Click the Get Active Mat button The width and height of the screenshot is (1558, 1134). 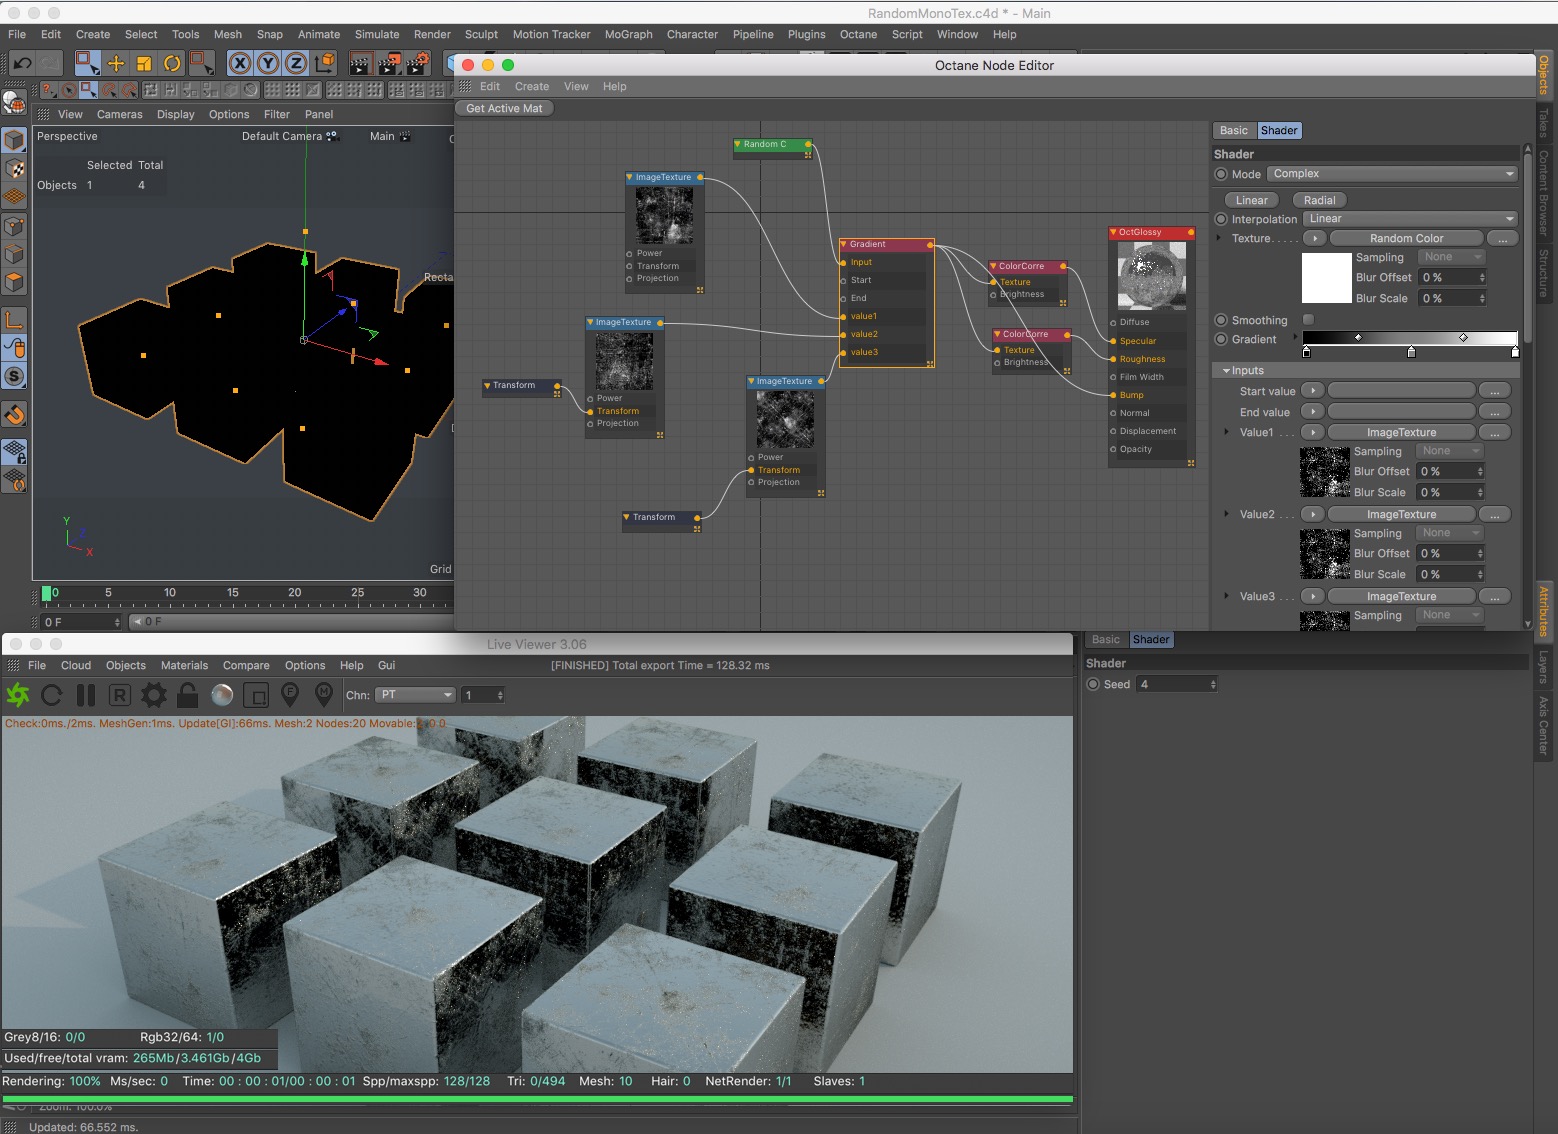point(504,108)
